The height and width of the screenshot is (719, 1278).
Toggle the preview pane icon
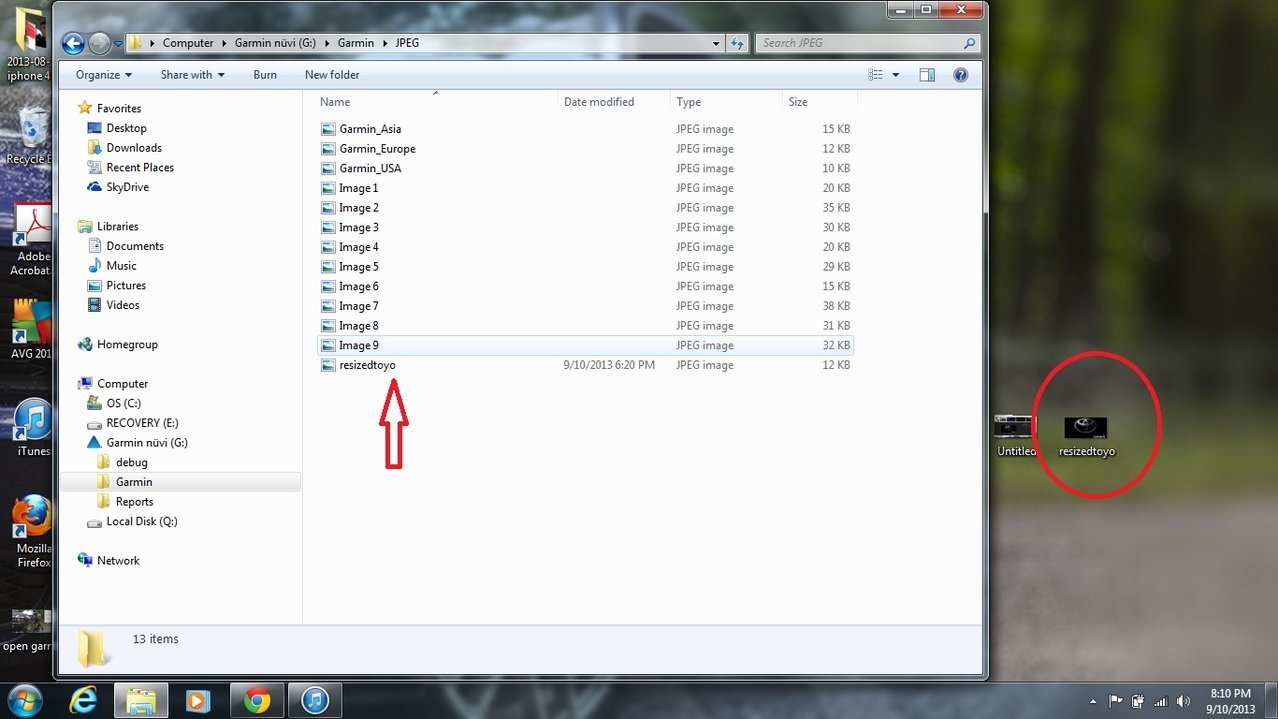(927, 75)
